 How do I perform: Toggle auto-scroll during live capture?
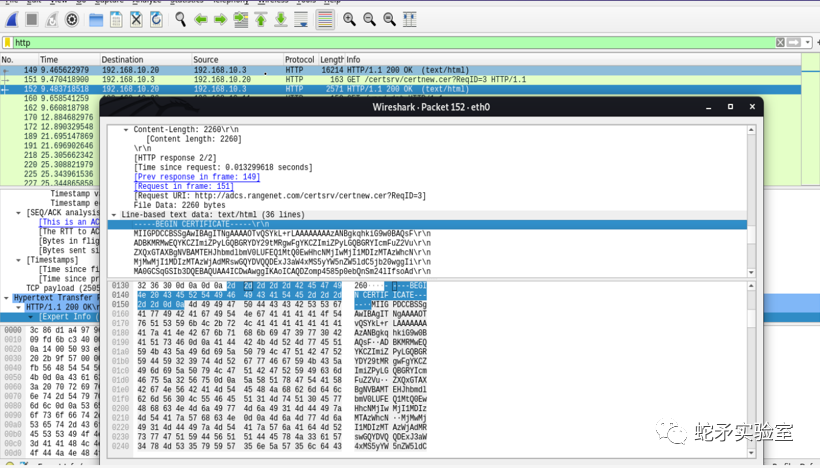(301, 20)
